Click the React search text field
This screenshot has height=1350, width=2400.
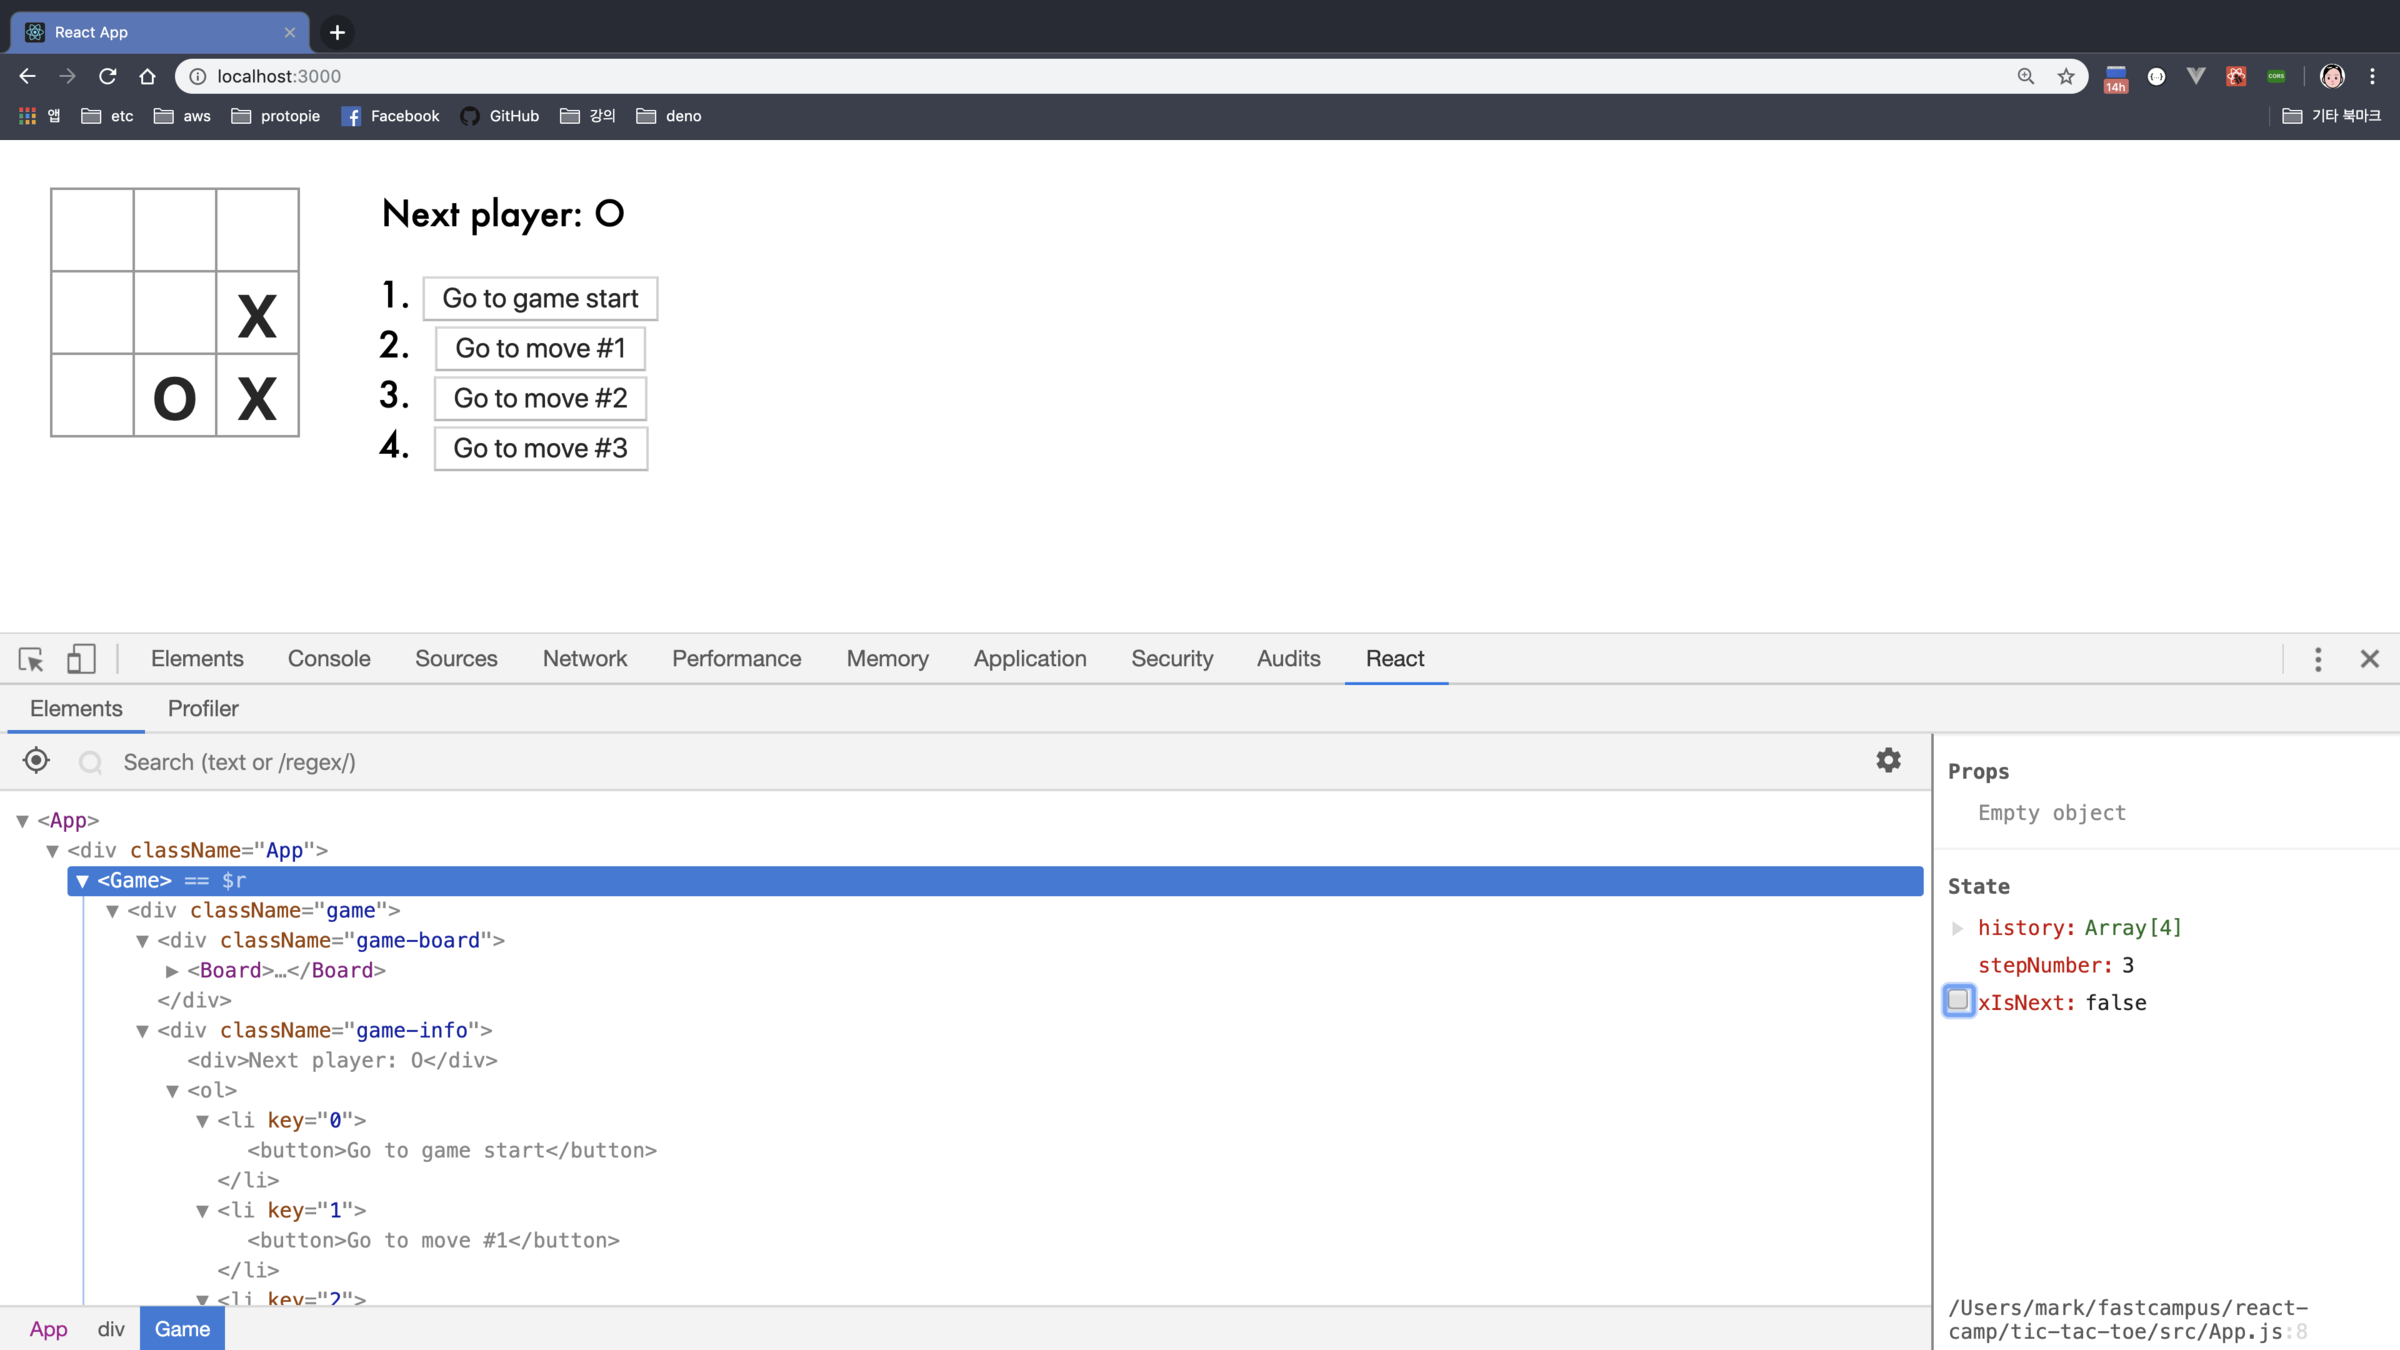900,762
